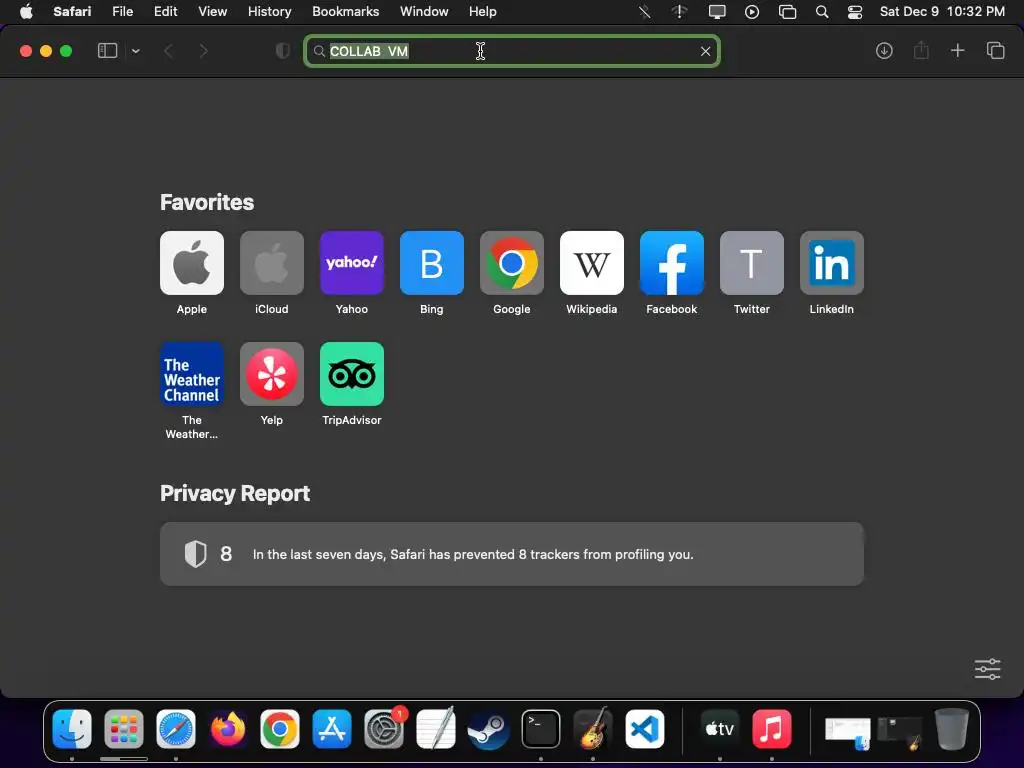
Task: Open a new tab with the plus button
Action: click(957, 51)
